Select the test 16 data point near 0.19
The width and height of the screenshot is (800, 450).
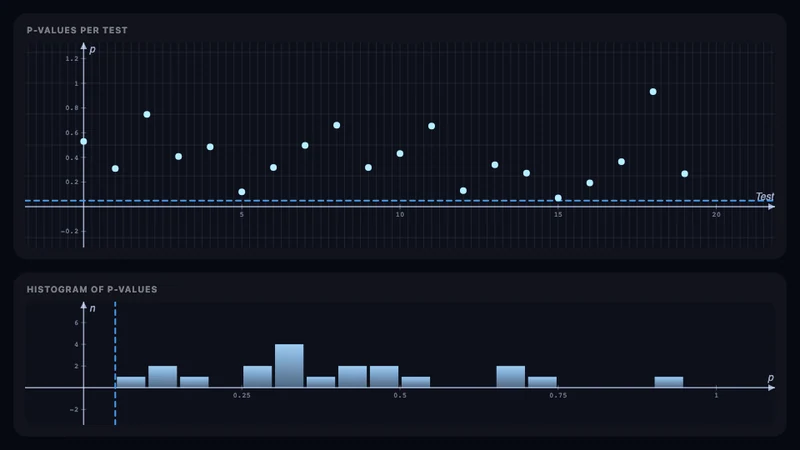[x=590, y=183]
